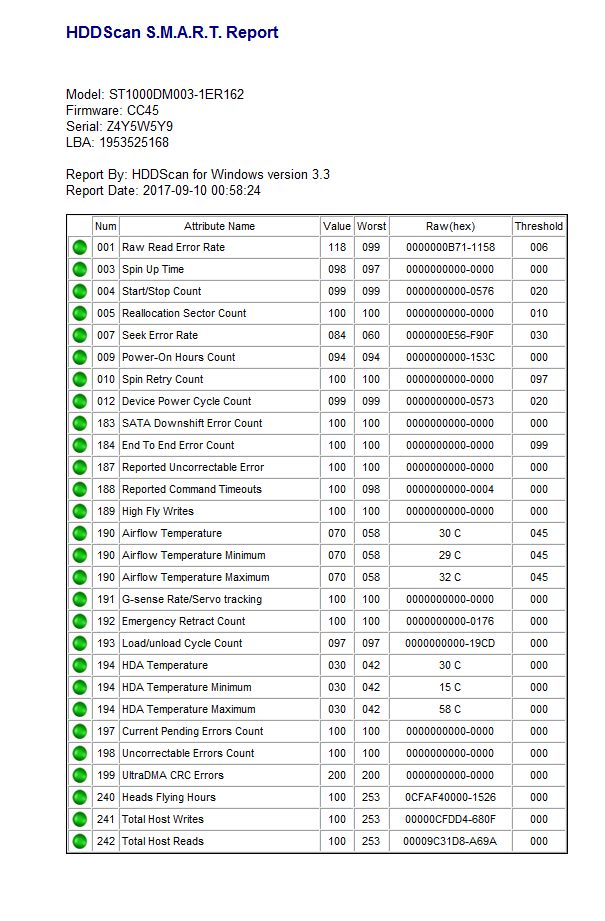
Task: Click the HDA Temperature Minimum value 15 C
Action: pos(450,687)
